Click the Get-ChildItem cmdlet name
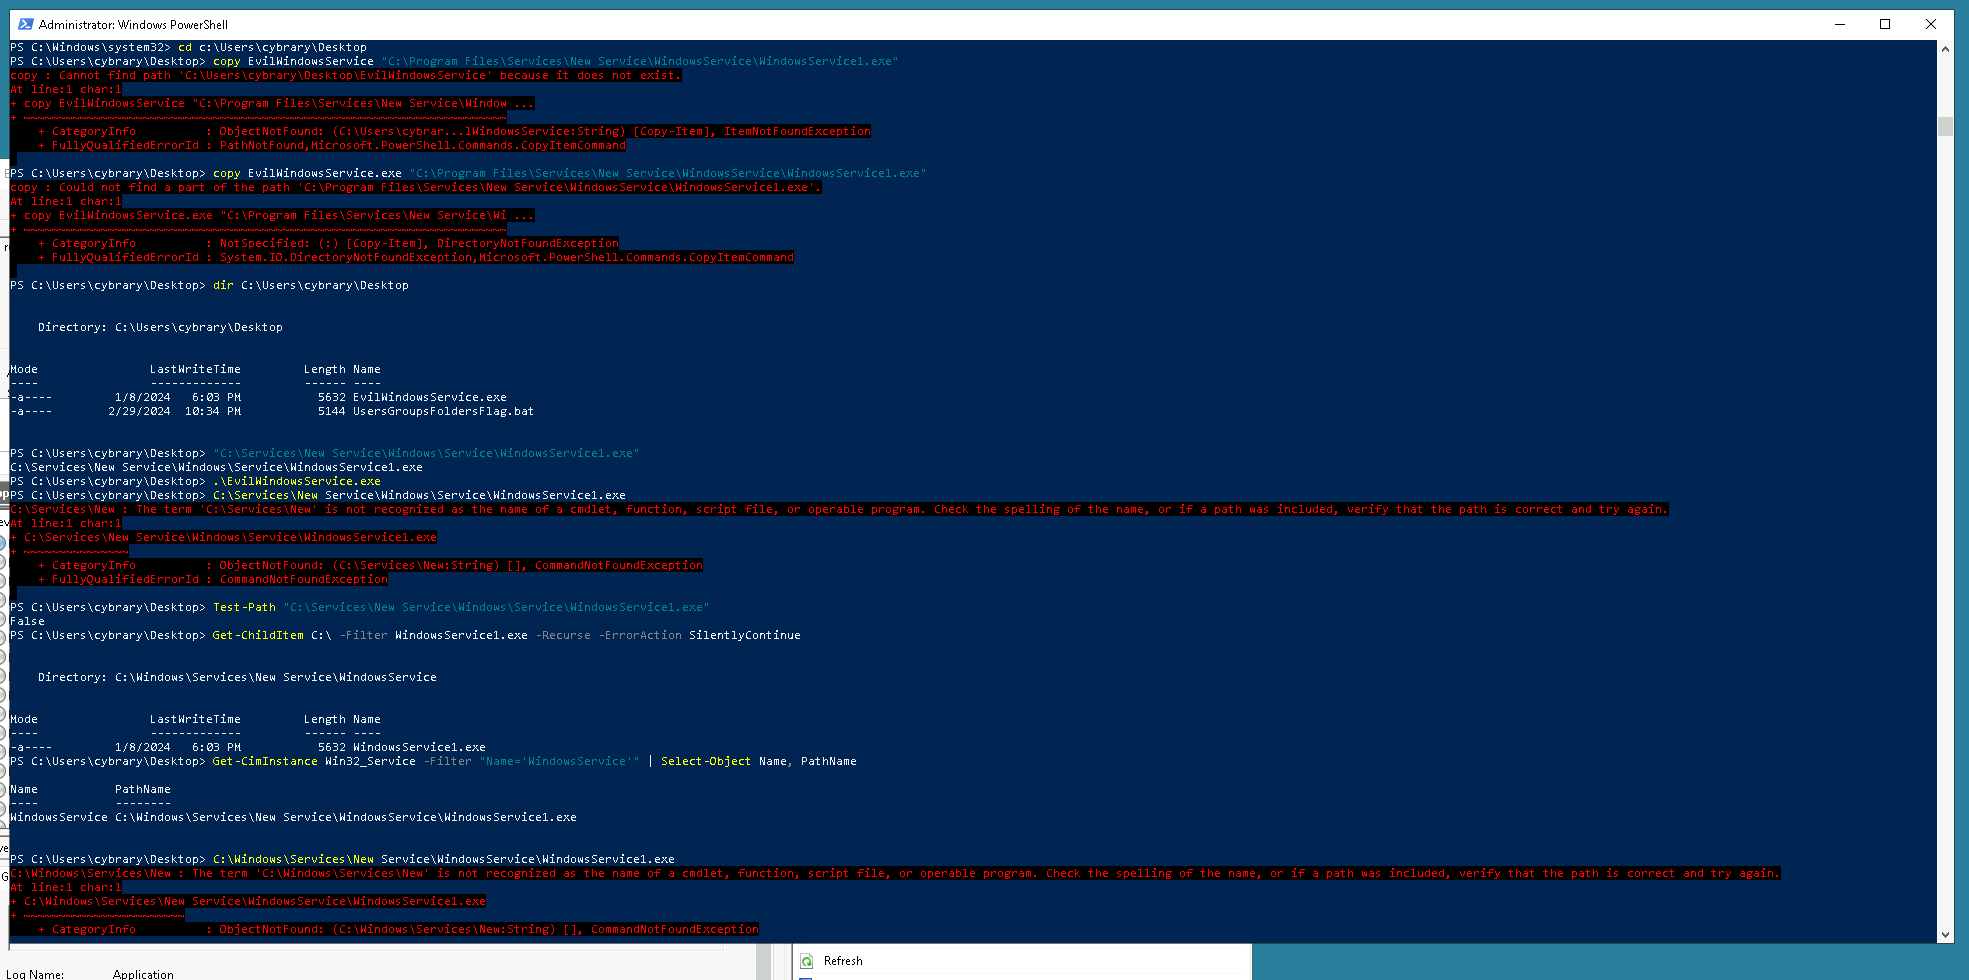This screenshot has width=1969, height=980. (258, 635)
